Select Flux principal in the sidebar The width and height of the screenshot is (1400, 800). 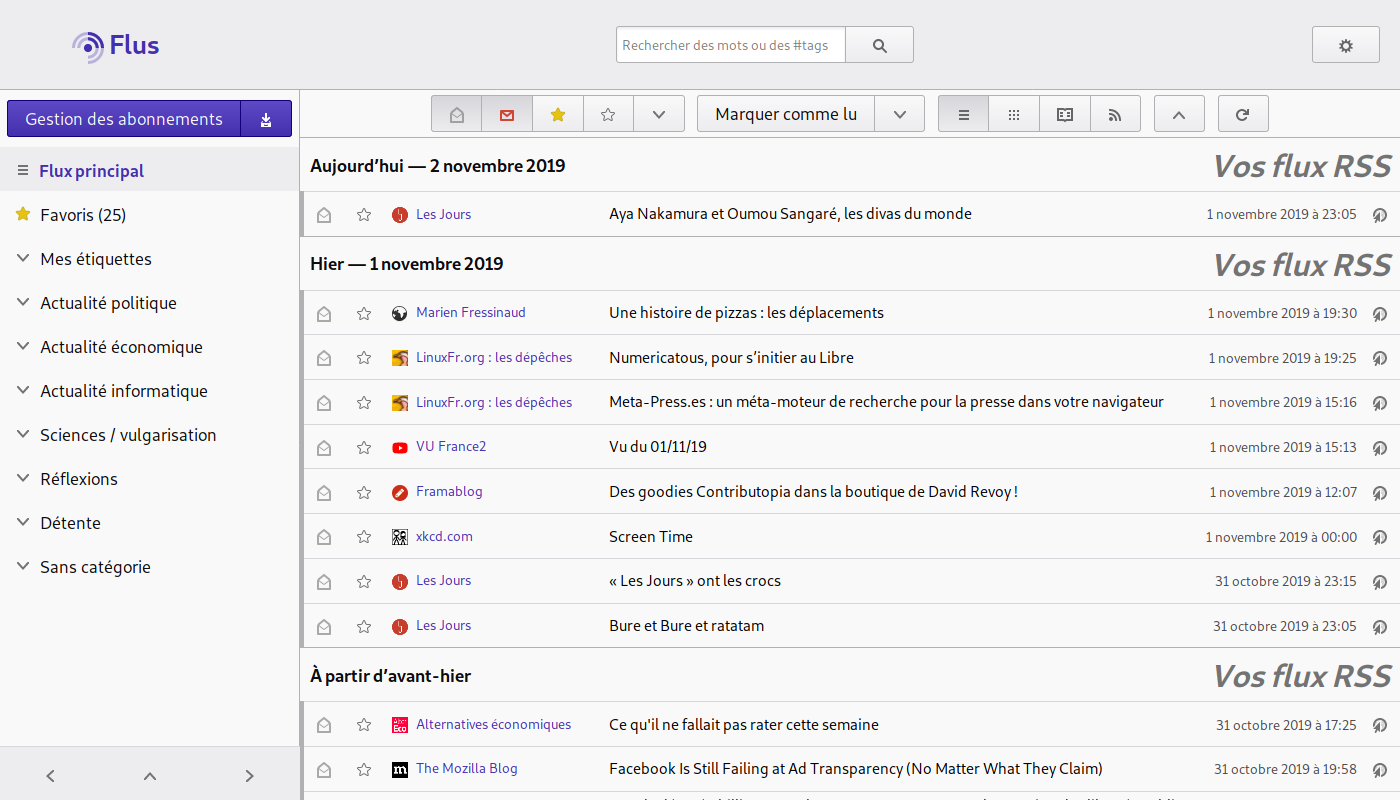[x=92, y=171]
